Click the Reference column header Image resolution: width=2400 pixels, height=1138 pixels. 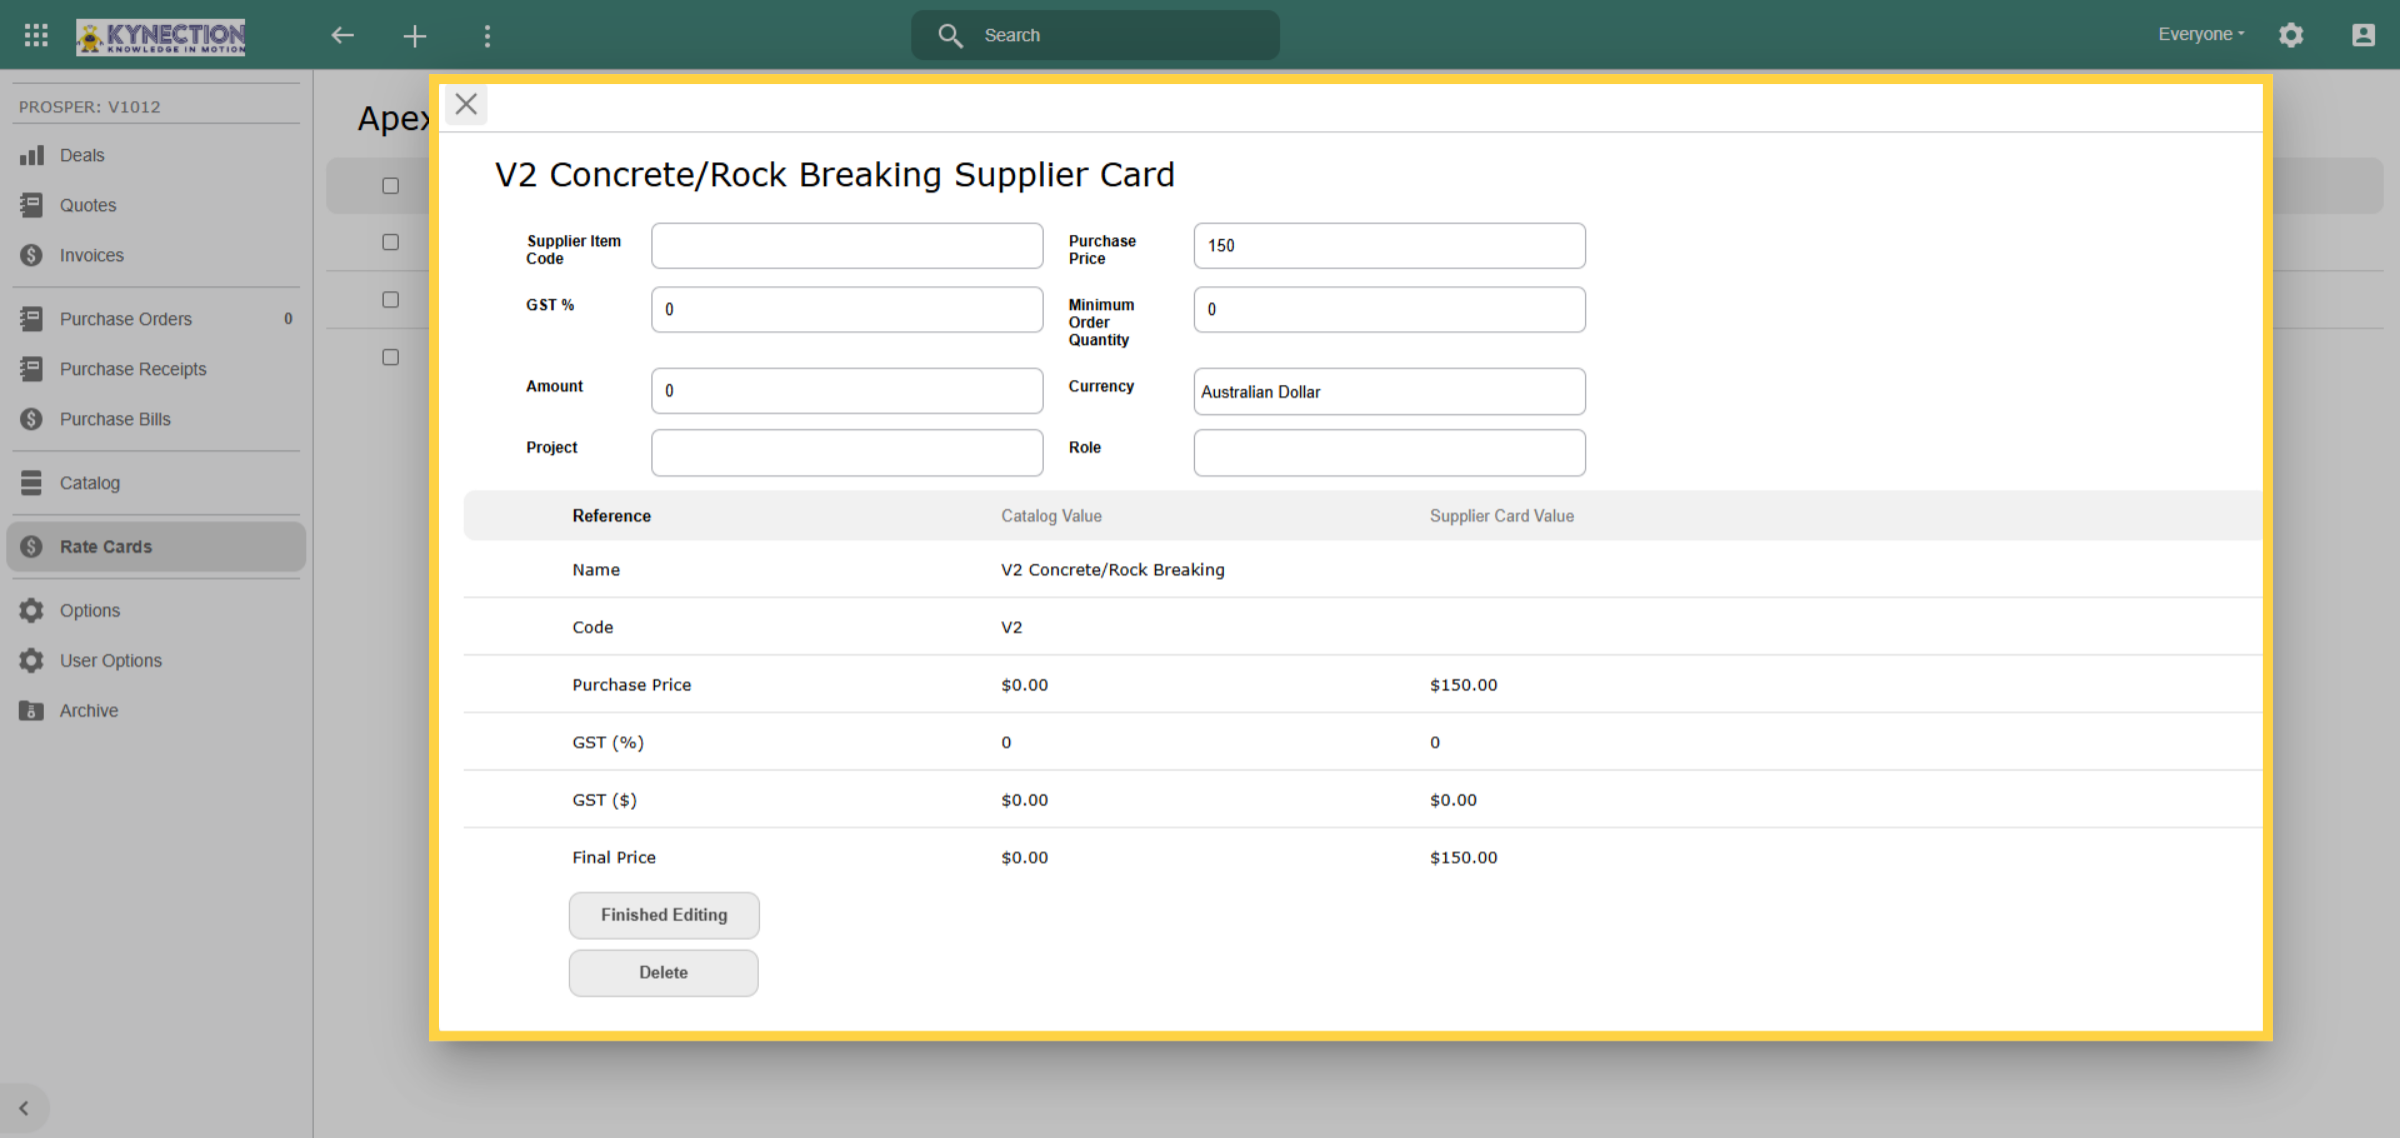611,516
